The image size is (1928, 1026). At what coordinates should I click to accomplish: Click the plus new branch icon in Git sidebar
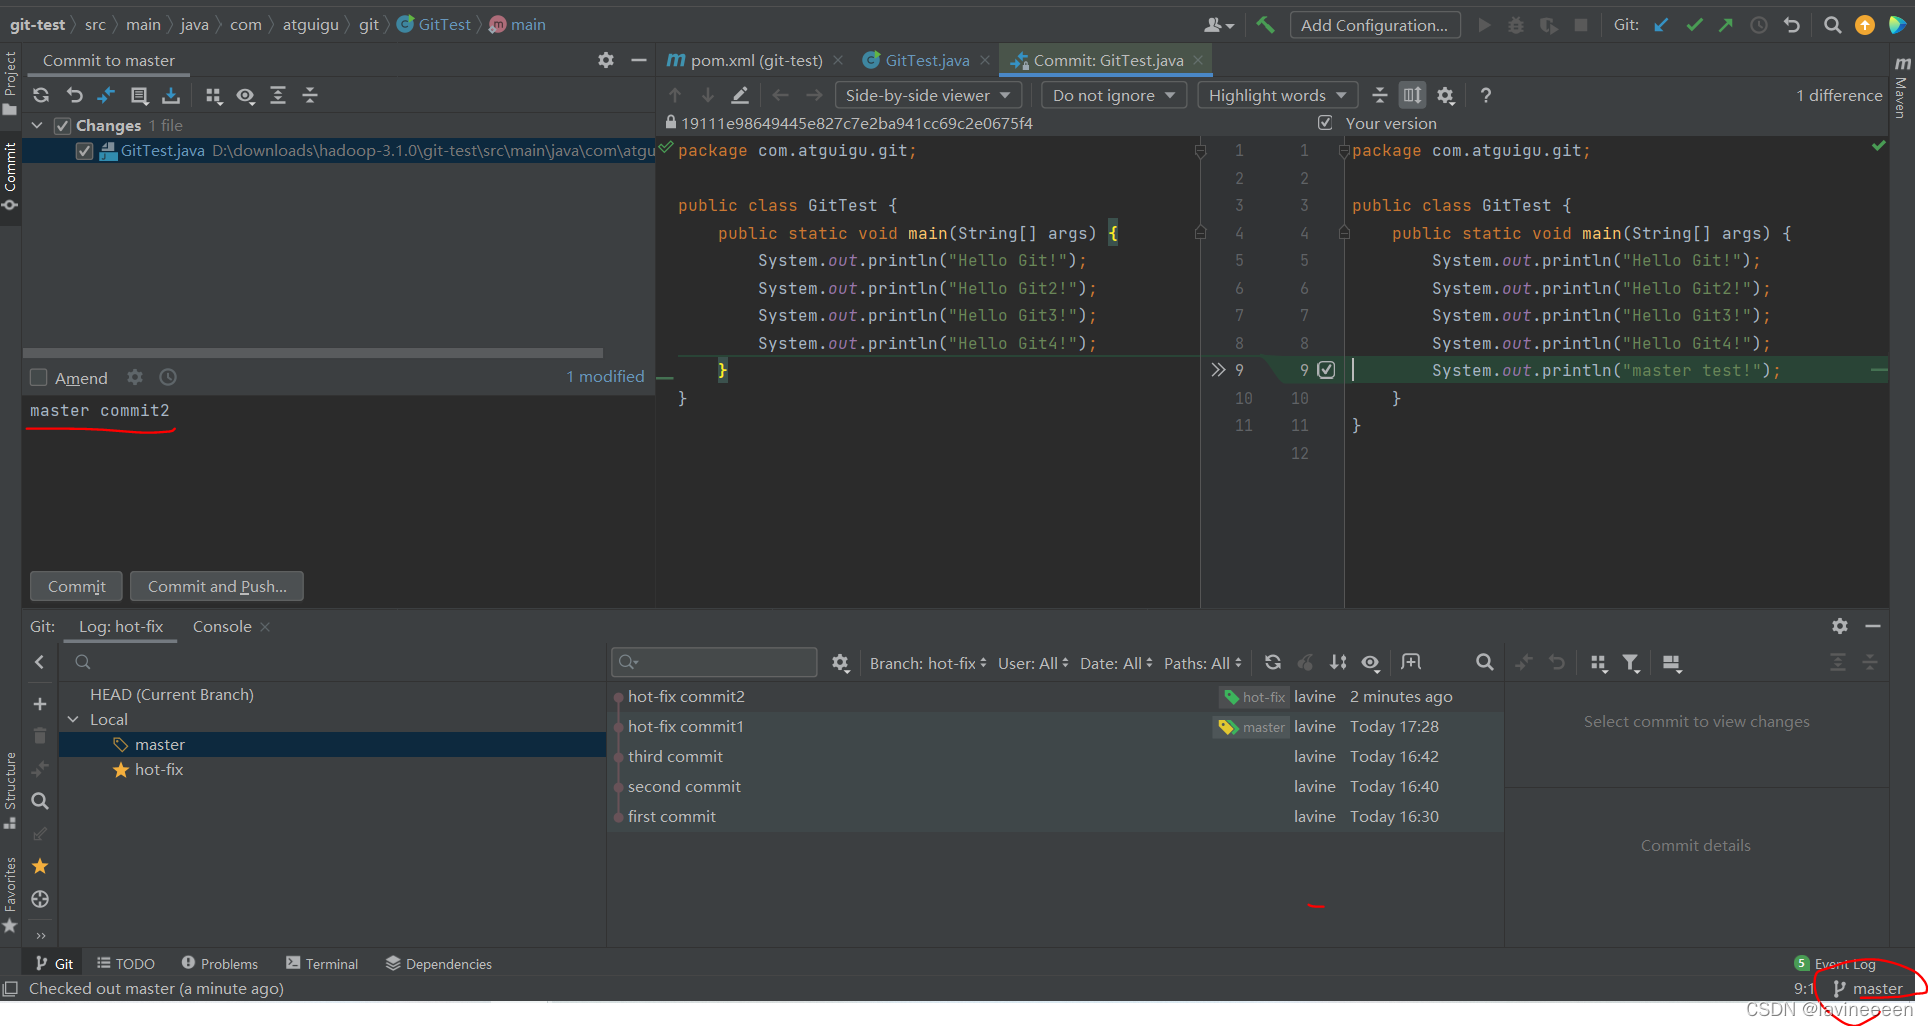point(40,704)
